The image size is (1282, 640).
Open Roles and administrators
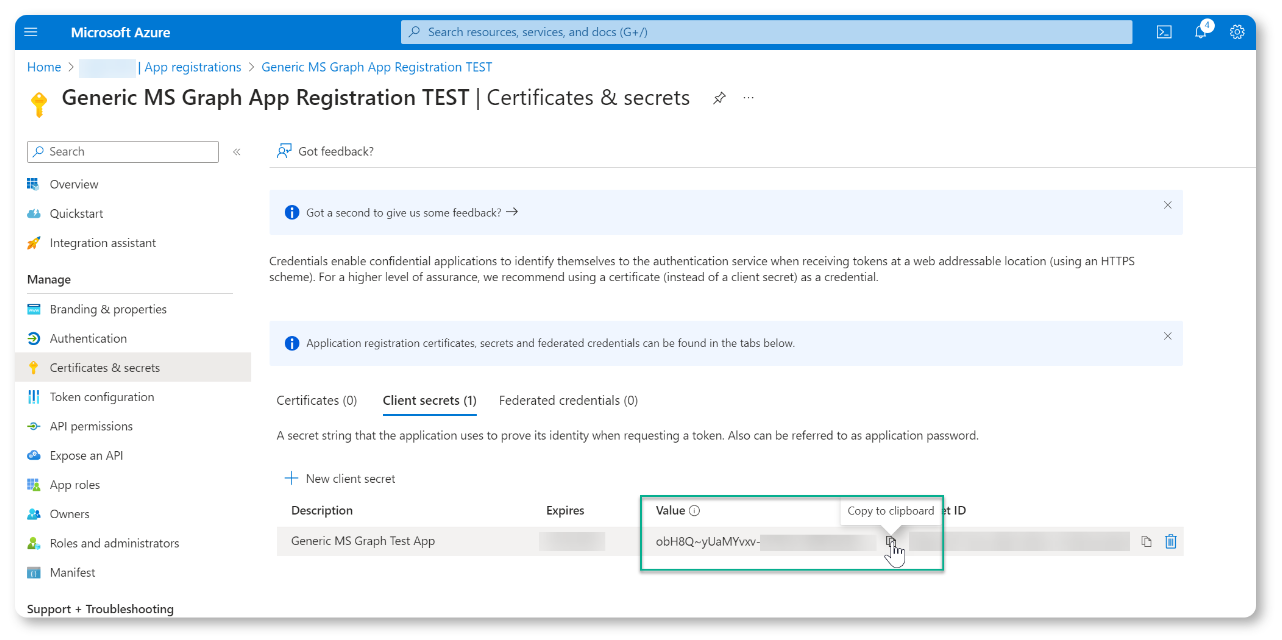click(x=115, y=543)
